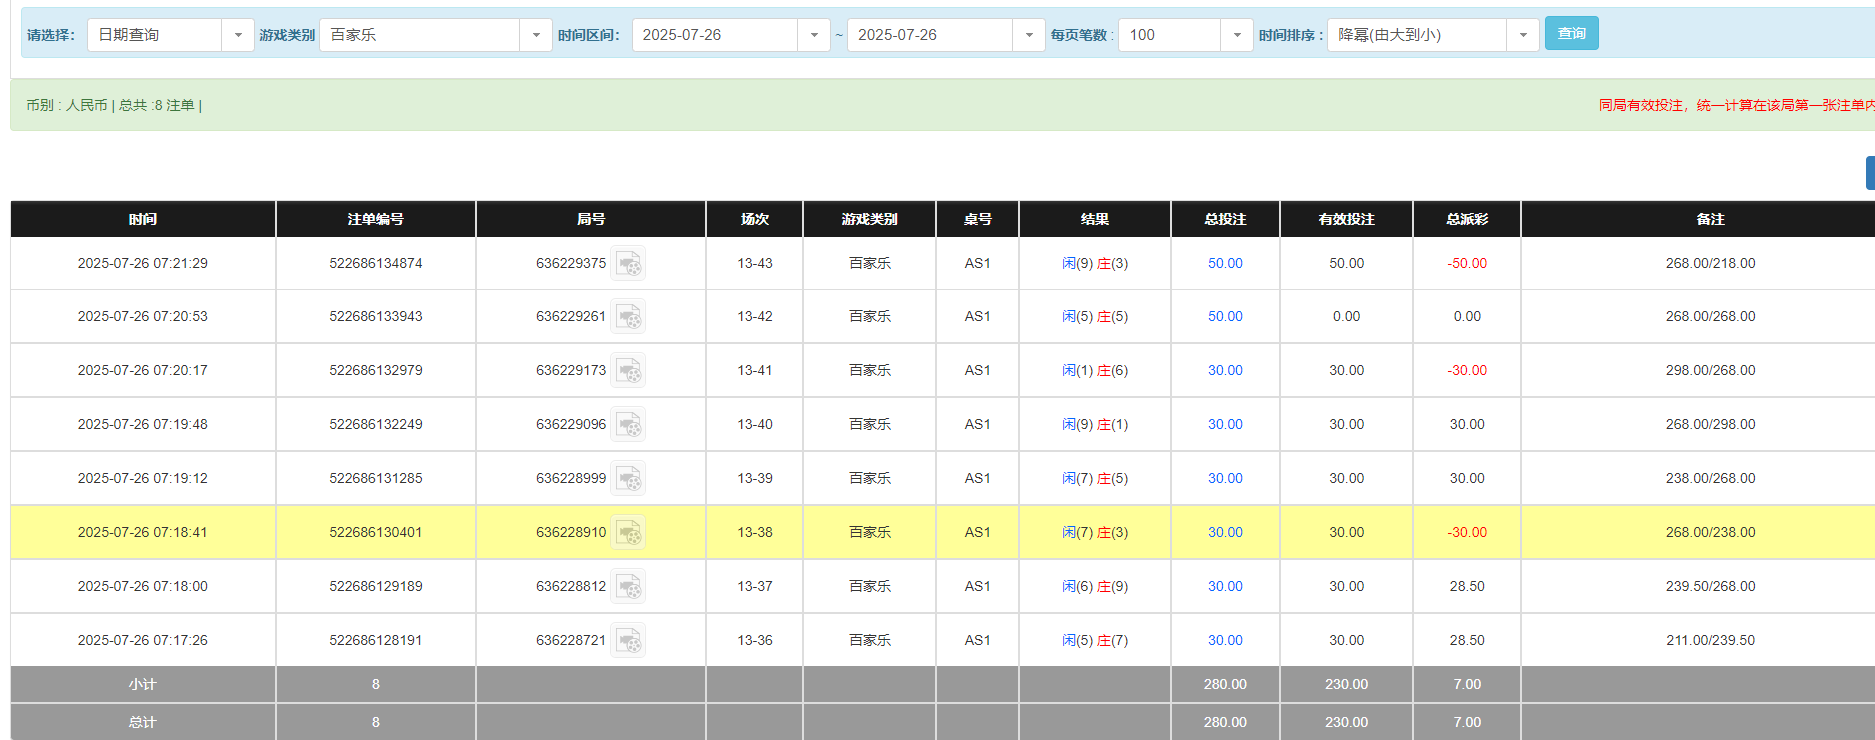Change the per-page count 100 dropdown
Screen dimensions: 1875x740
(x=1236, y=35)
